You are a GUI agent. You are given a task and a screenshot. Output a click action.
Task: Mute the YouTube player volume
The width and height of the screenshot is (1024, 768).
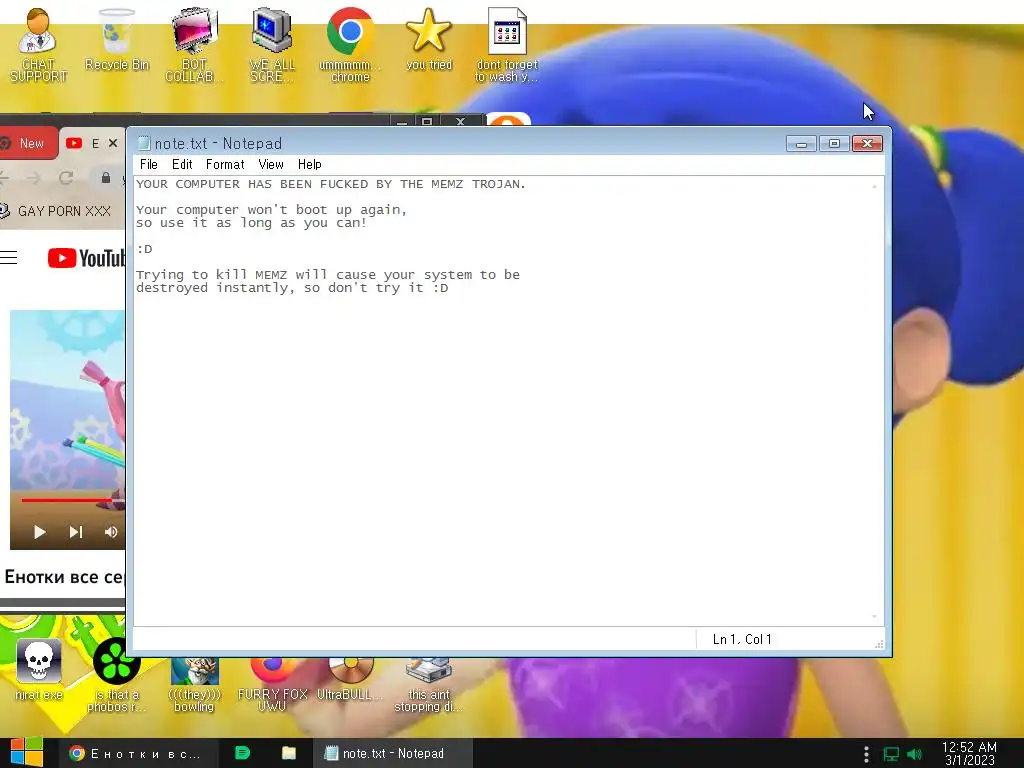111,532
